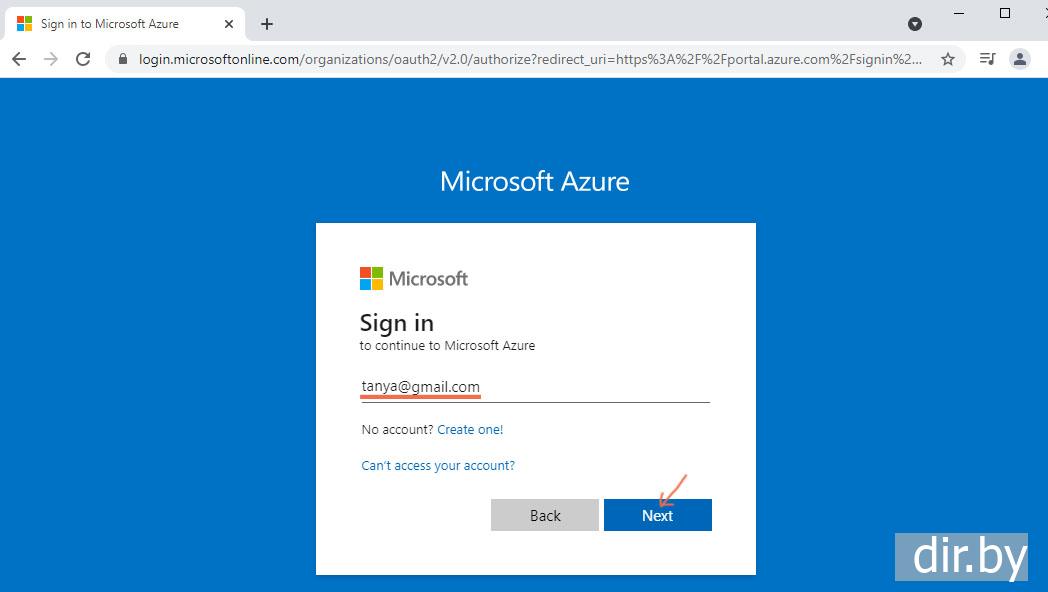Reload the sign-in page
The height and width of the screenshot is (592, 1048).
pos(84,59)
